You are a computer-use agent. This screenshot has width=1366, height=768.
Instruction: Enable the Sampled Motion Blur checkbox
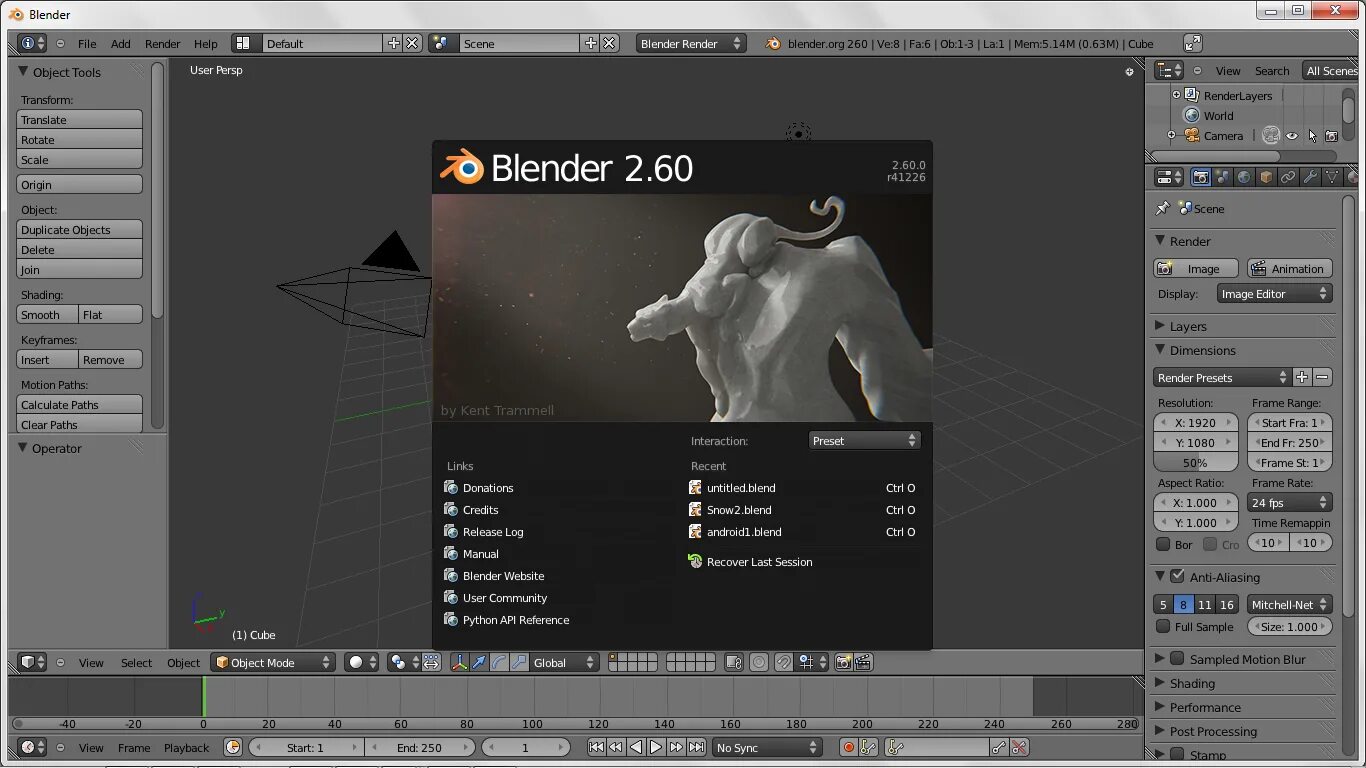click(1177, 658)
